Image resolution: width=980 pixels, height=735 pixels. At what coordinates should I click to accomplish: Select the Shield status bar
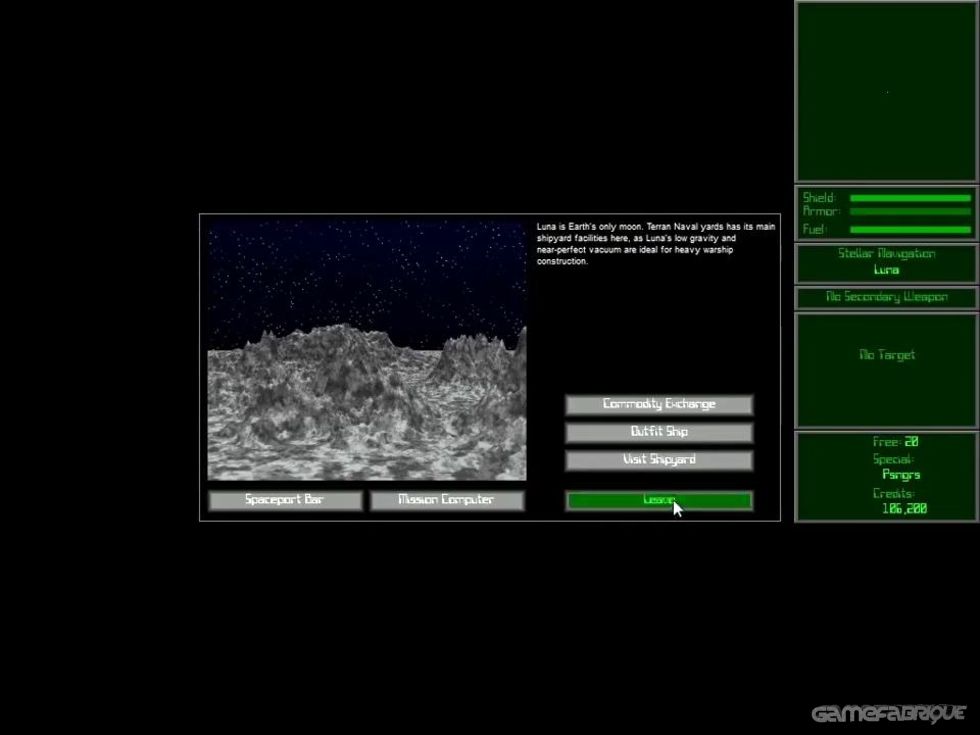911,198
